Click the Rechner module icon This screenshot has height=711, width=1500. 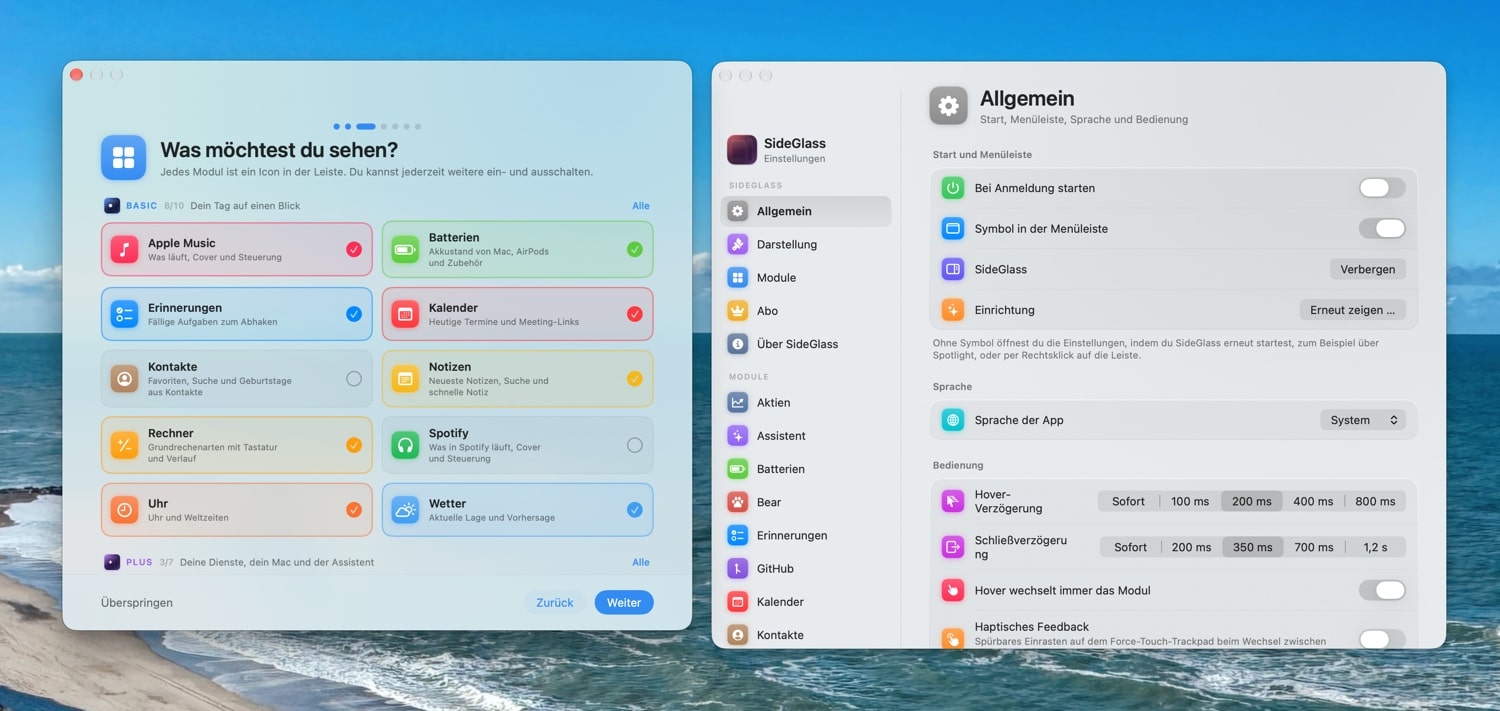pos(124,445)
